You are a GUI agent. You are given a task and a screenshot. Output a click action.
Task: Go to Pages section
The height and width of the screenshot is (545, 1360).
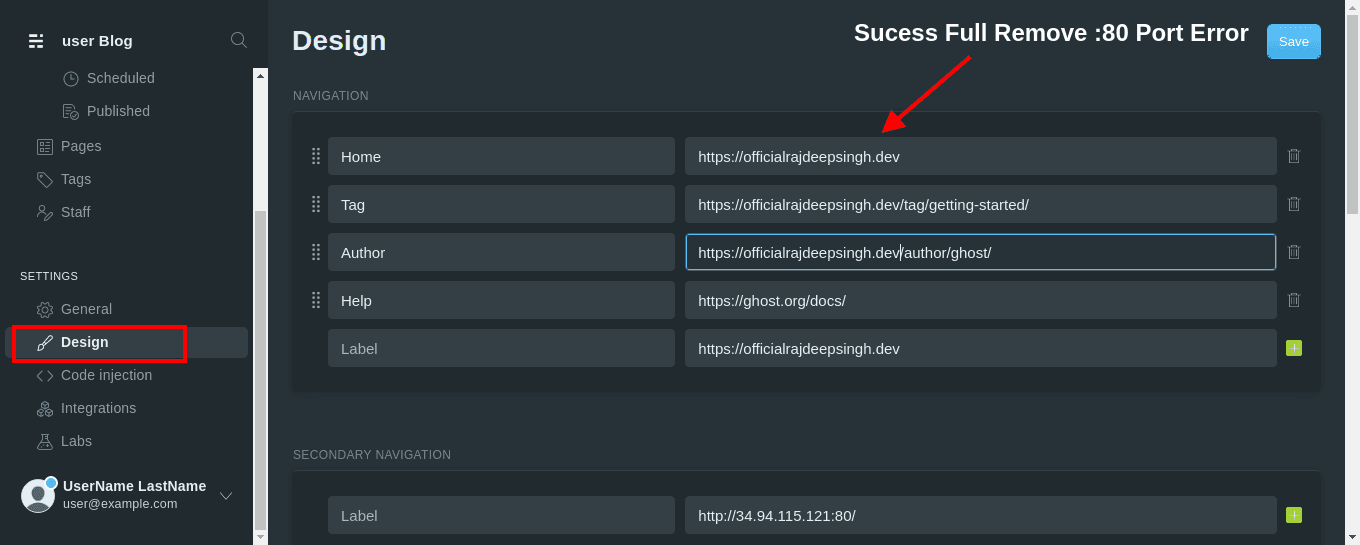point(81,146)
